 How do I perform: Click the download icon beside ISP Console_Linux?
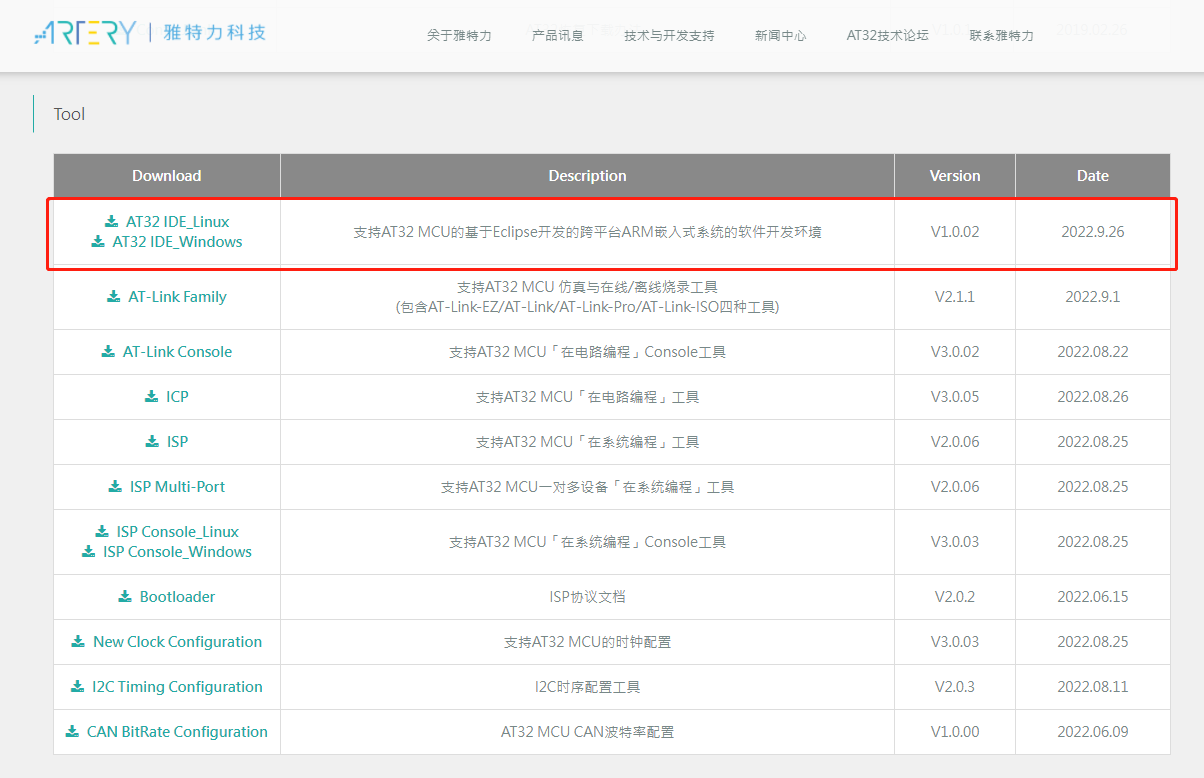pos(102,531)
